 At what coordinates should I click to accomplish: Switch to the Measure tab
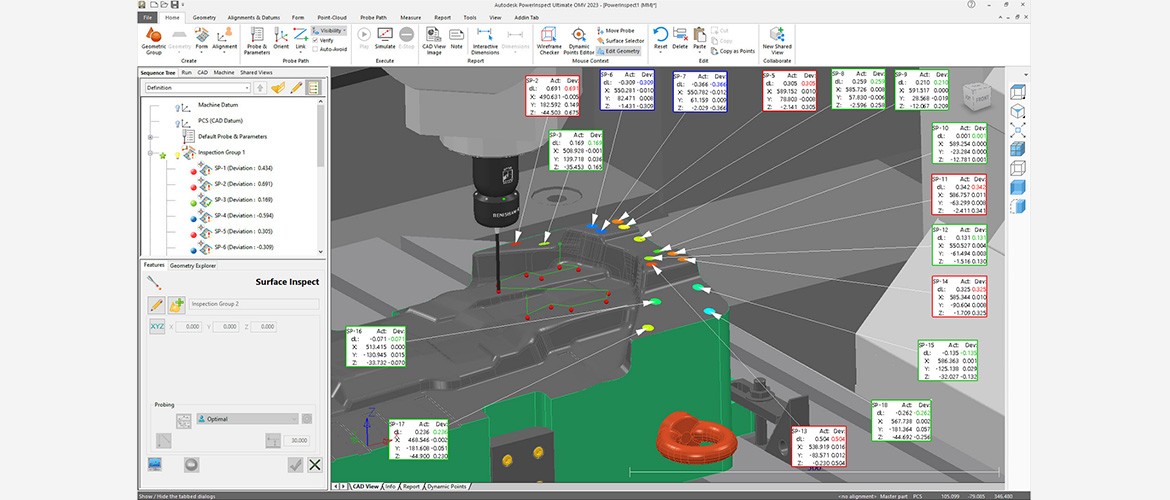pyautogui.click(x=410, y=17)
